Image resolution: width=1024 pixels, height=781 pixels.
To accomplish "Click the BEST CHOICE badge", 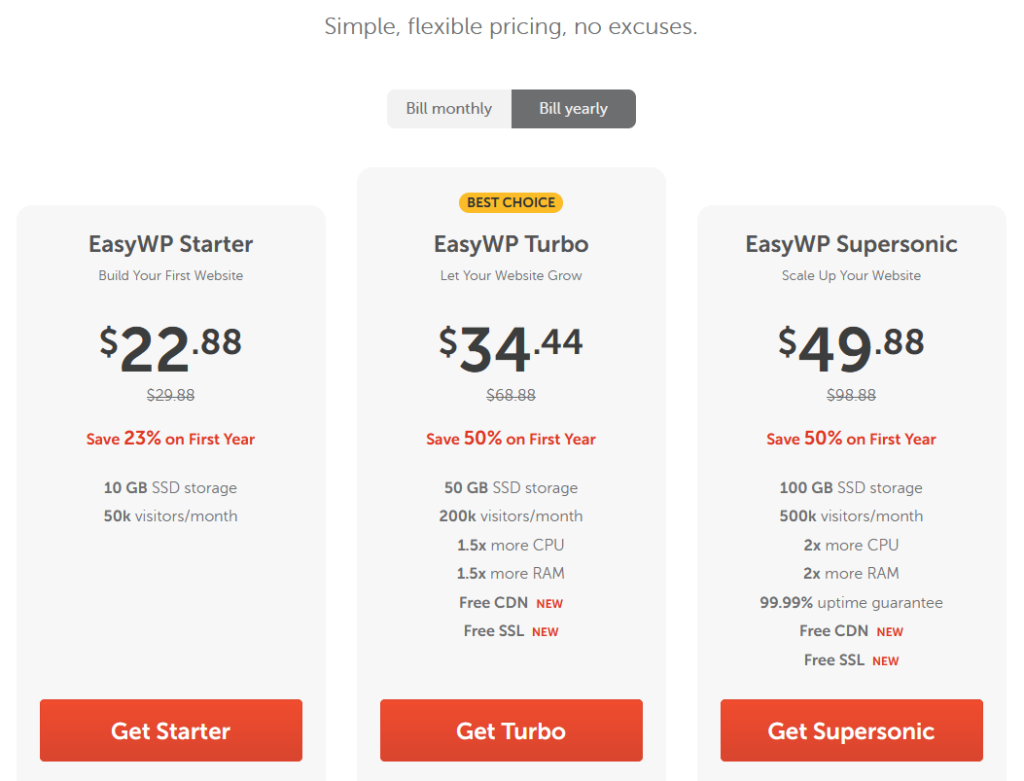I will click(511, 203).
